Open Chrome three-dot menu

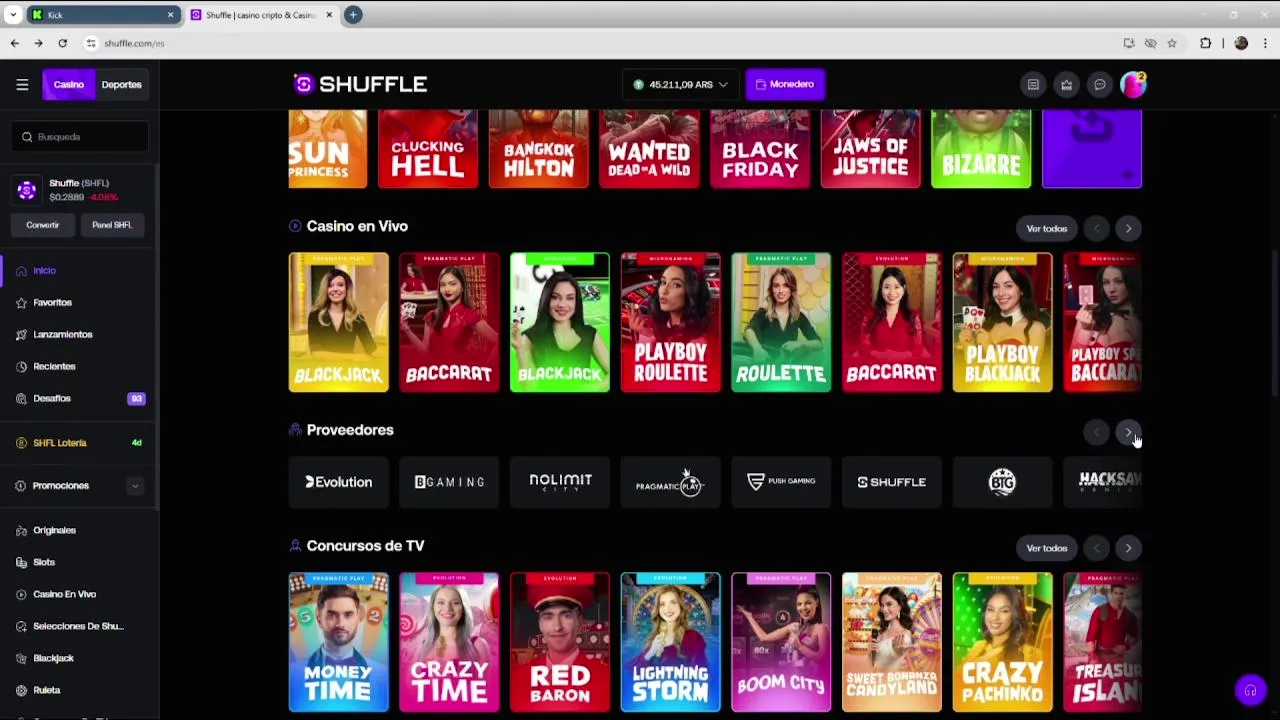click(x=1265, y=43)
